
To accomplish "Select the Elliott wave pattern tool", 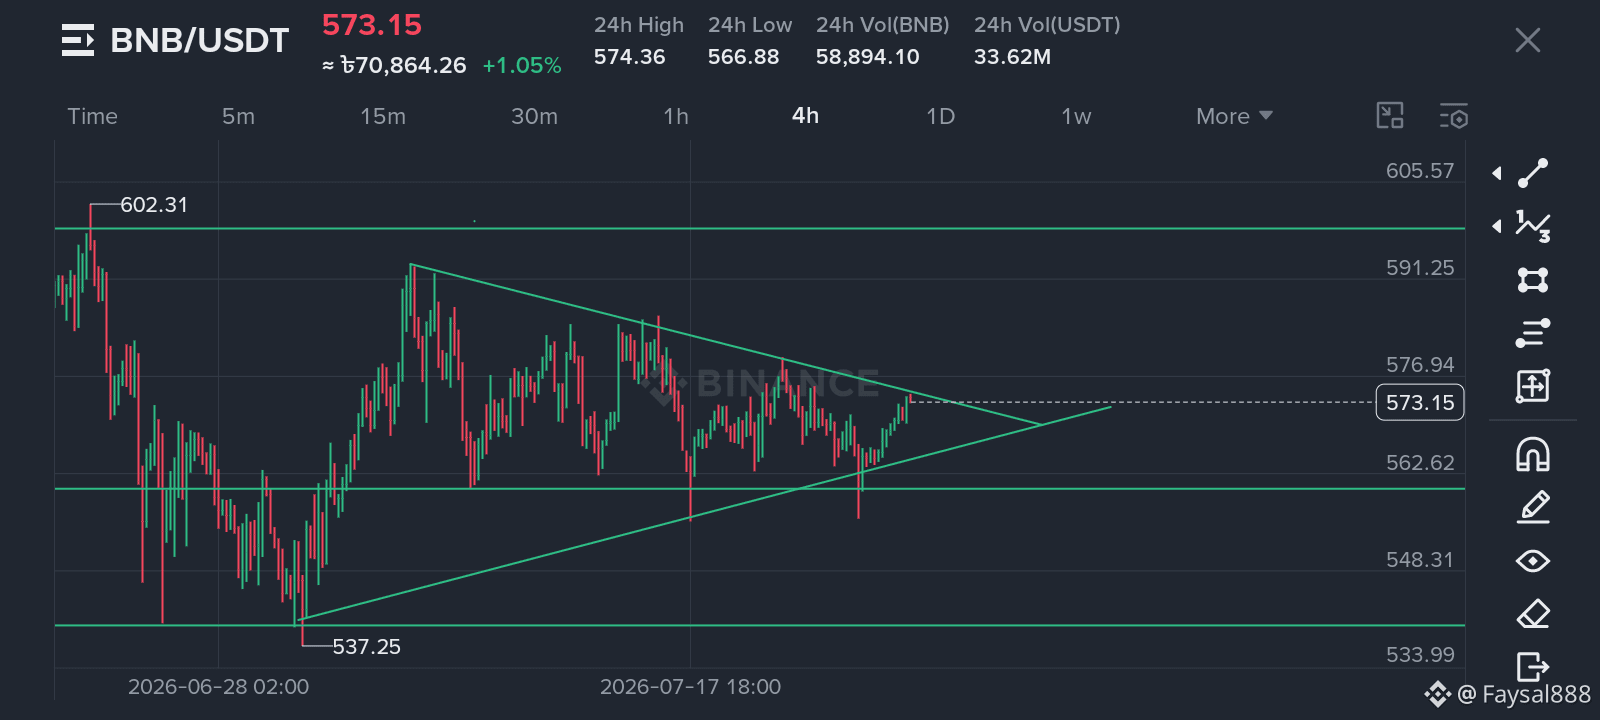I will click(x=1533, y=226).
